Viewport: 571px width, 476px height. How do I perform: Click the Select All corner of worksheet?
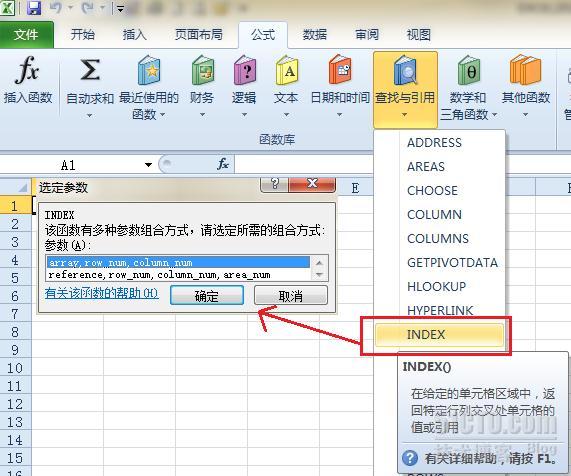(16, 187)
